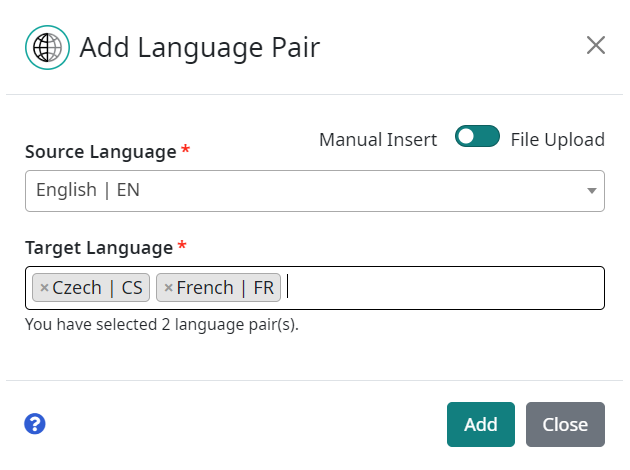Click the Manual Insert label
This screenshot has width=630, height=470.
[378, 140]
